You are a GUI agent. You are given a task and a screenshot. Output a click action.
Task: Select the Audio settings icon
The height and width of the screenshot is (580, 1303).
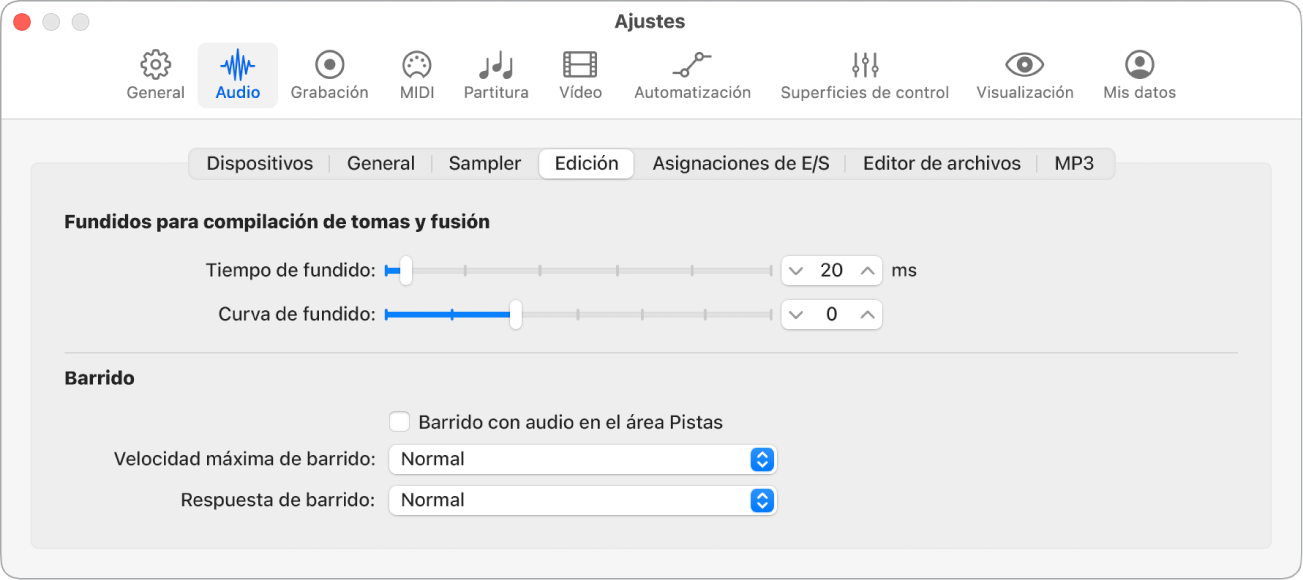click(x=237, y=73)
